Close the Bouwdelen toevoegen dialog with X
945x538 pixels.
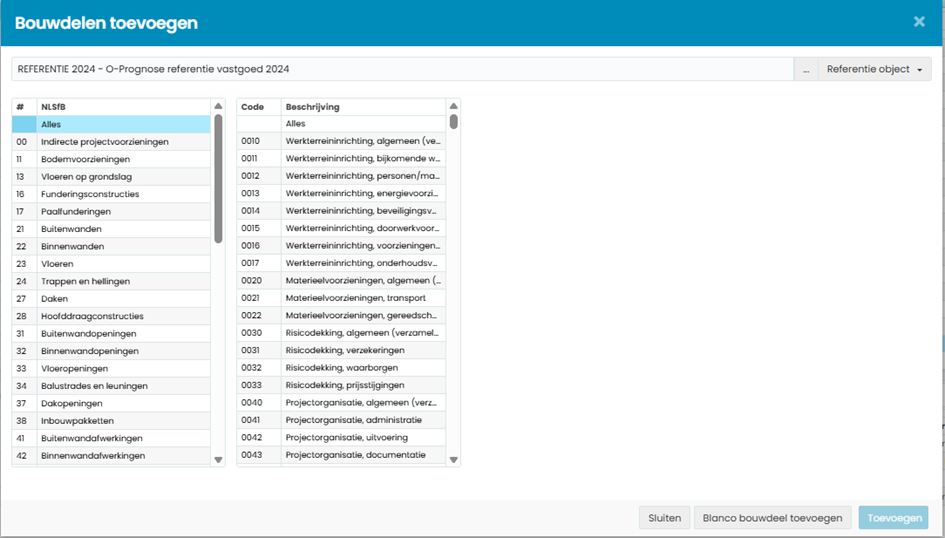(x=918, y=22)
